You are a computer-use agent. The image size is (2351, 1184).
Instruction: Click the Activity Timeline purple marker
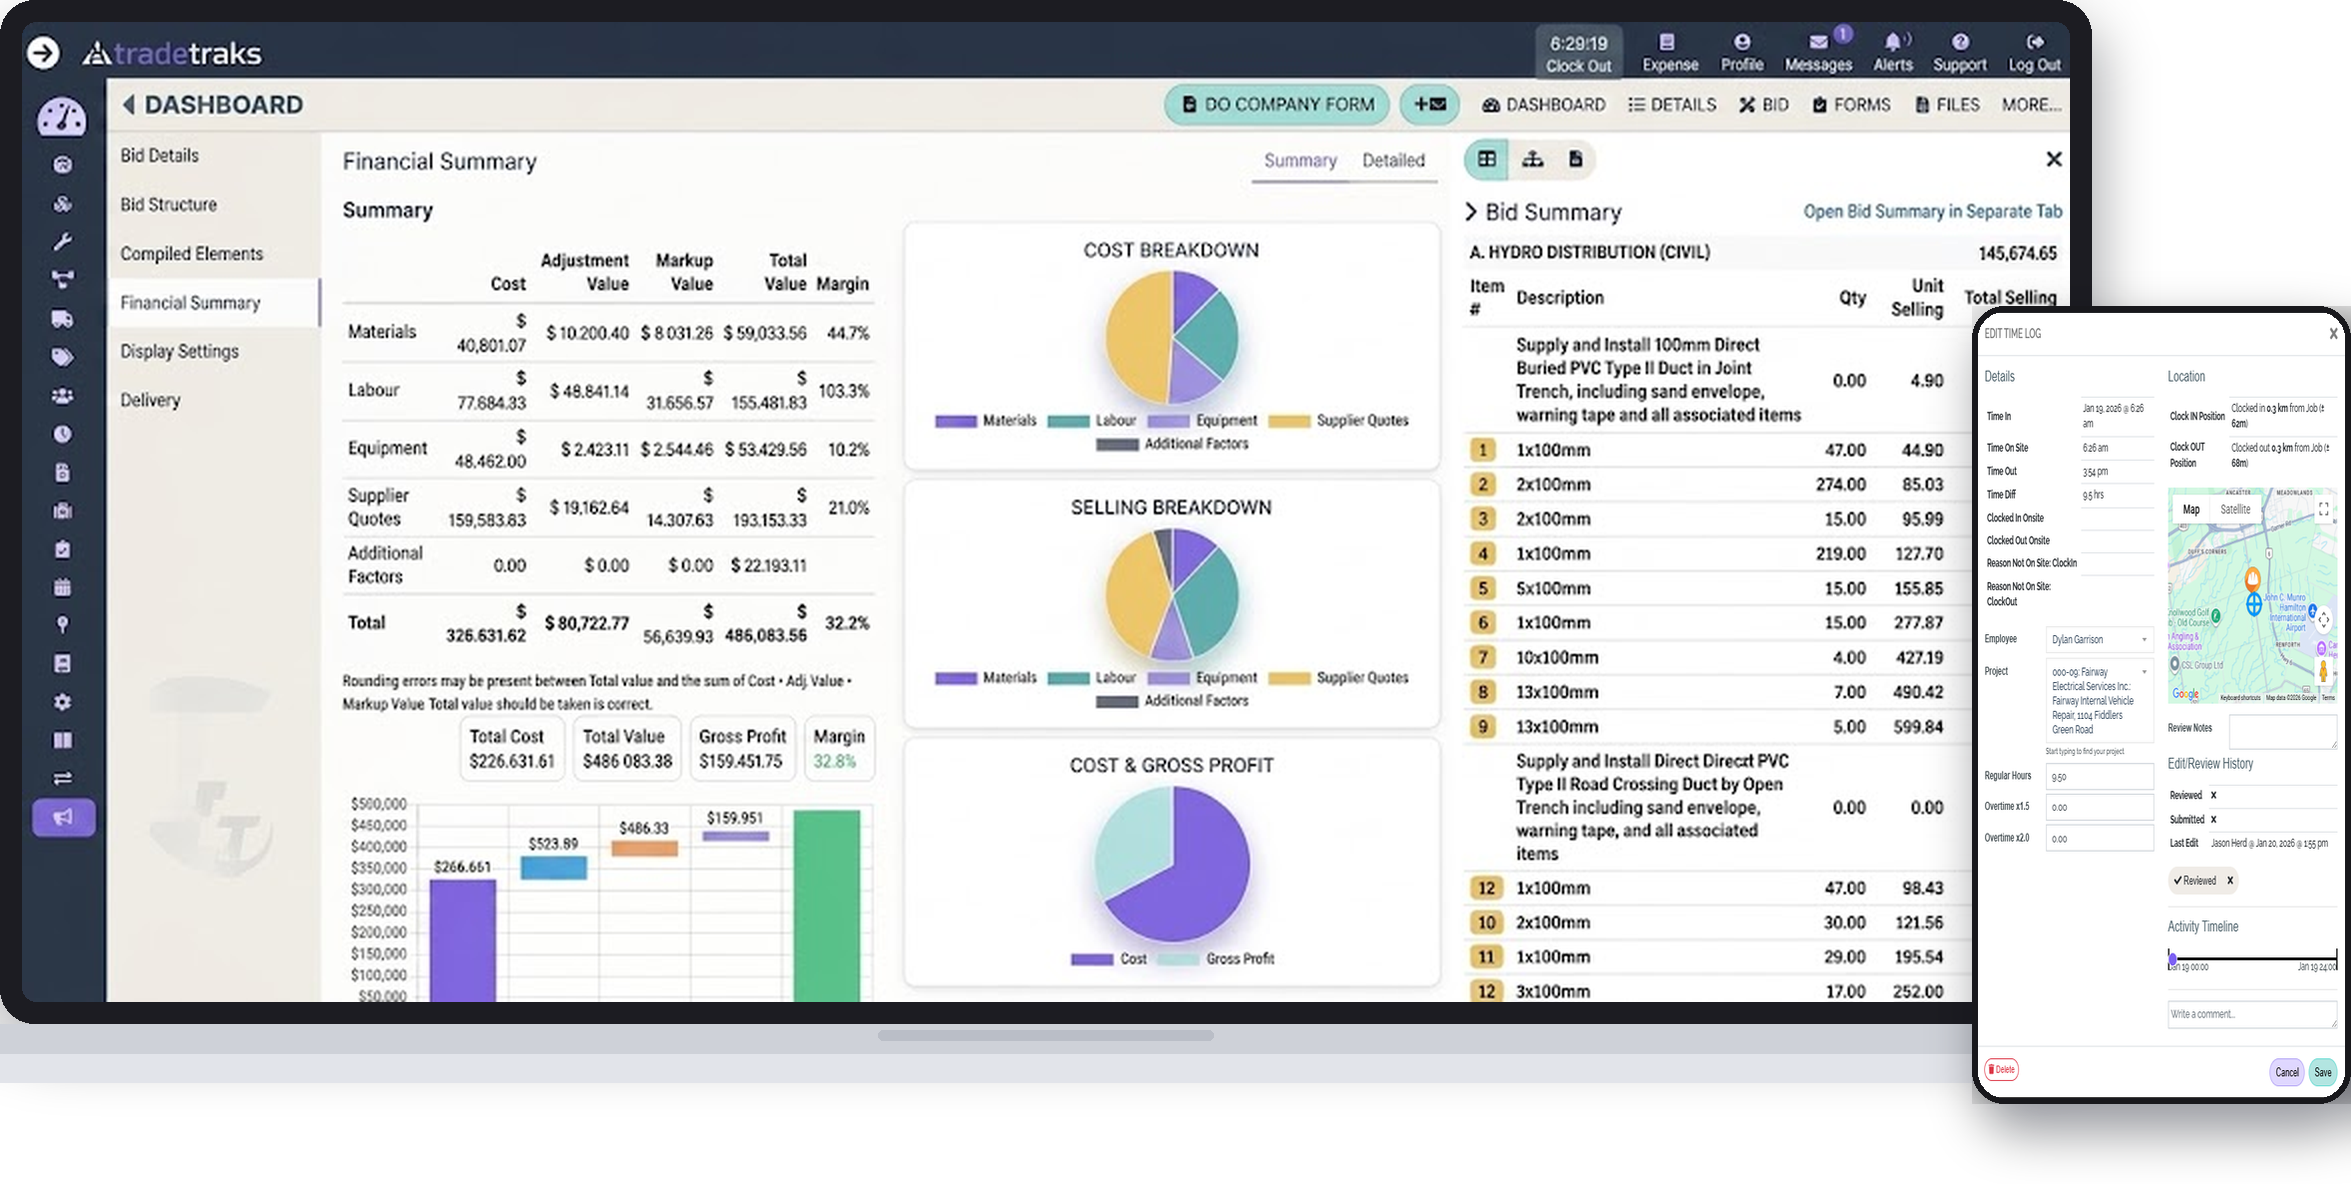click(x=2172, y=958)
